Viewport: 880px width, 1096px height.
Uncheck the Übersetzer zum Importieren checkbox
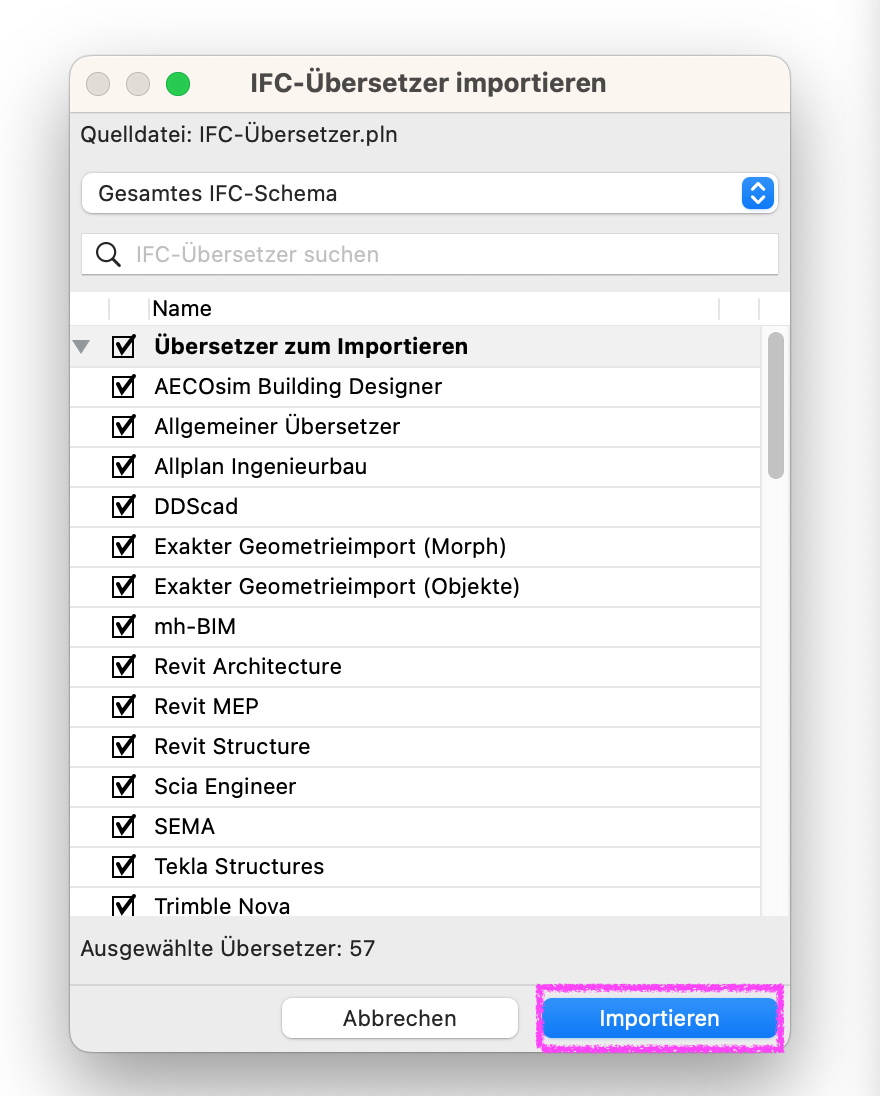tap(124, 347)
